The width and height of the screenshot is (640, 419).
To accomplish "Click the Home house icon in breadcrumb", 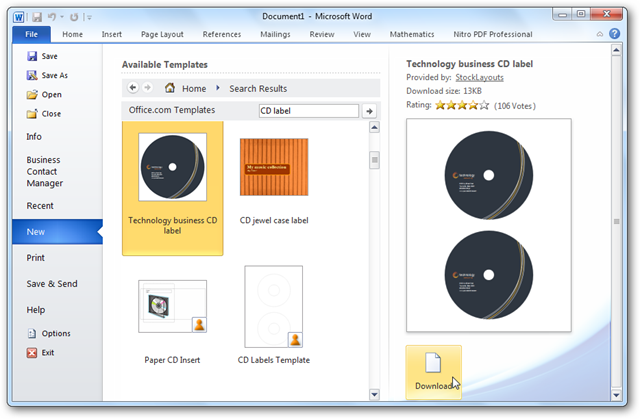I will tap(170, 88).
